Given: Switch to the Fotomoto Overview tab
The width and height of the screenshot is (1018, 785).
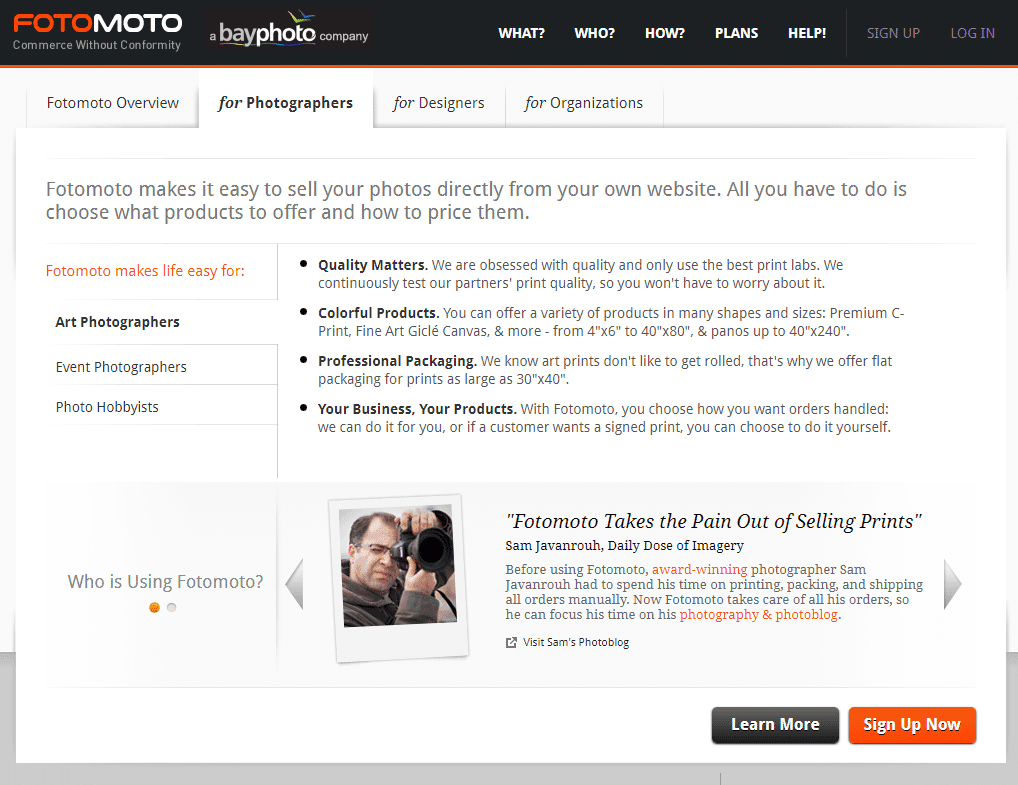Looking at the screenshot, I should point(112,103).
